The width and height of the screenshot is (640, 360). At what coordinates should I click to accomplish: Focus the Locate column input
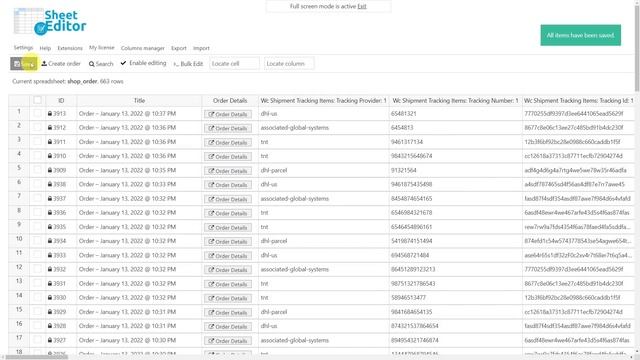[x=289, y=64]
